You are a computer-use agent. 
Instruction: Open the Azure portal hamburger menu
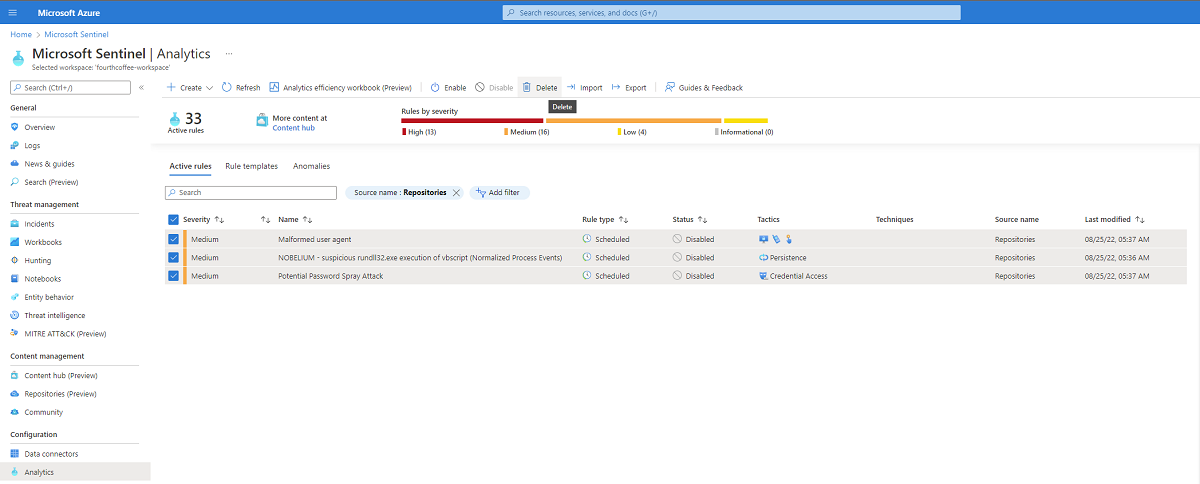[x=14, y=12]
